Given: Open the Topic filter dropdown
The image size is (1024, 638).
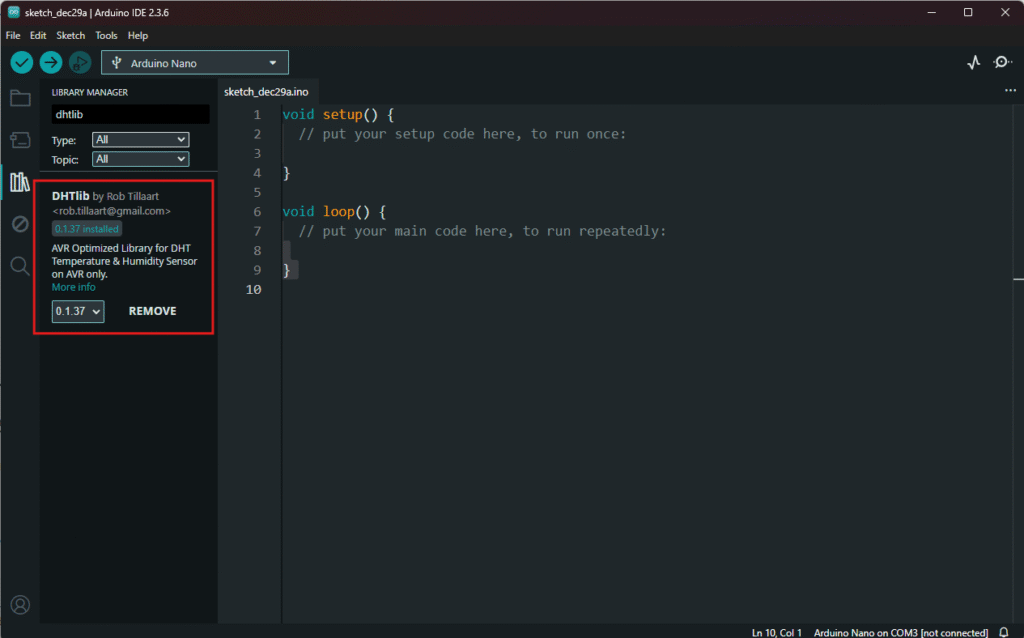Looking at the screenshot, I should click(x=140, y=159).
